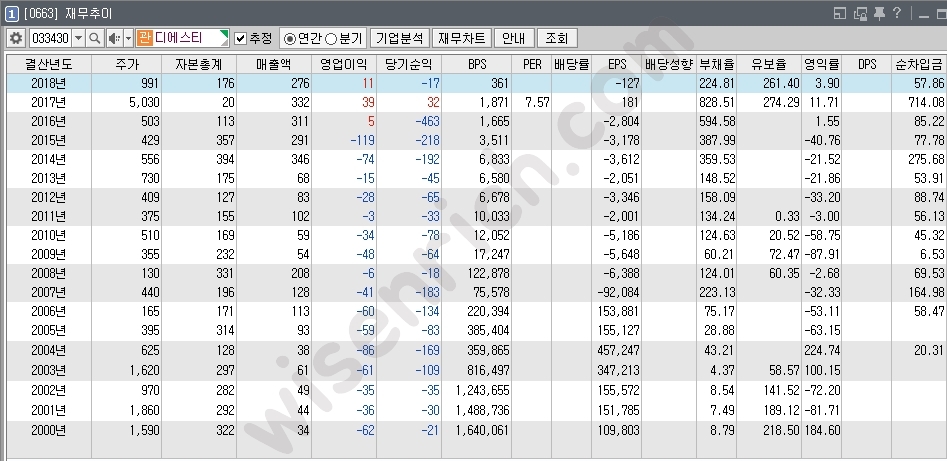Click BPS value 1,243,655 in 2002 row
This screenshot has height=461, width=947.
point(483,390)
